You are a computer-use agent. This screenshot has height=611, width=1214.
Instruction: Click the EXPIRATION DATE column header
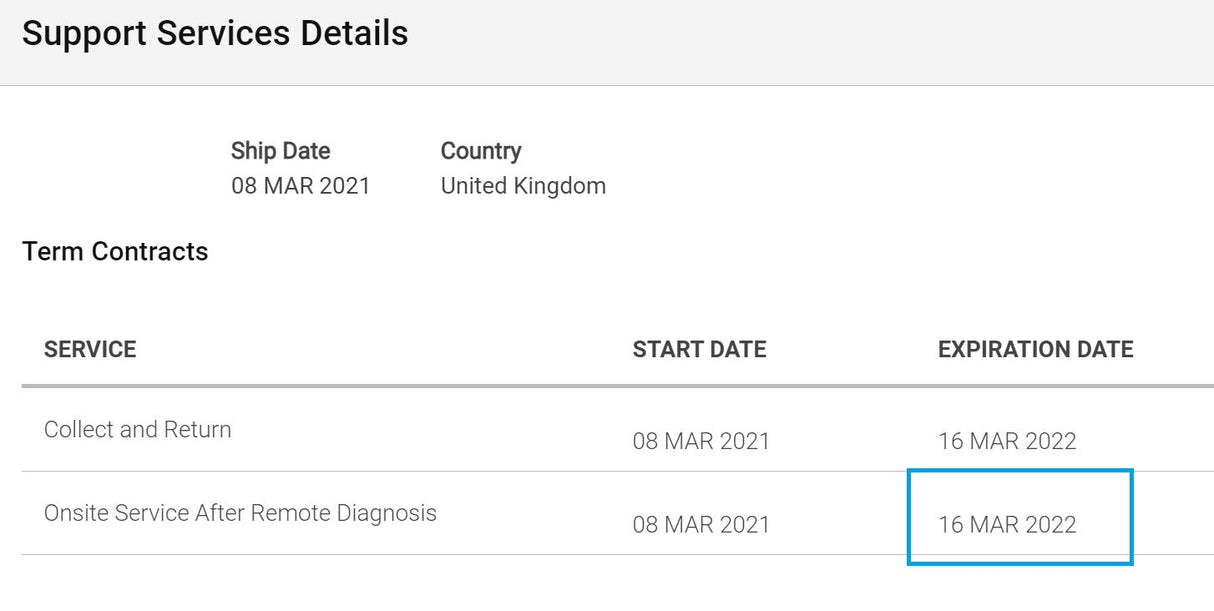click(x=1035, y=349)
